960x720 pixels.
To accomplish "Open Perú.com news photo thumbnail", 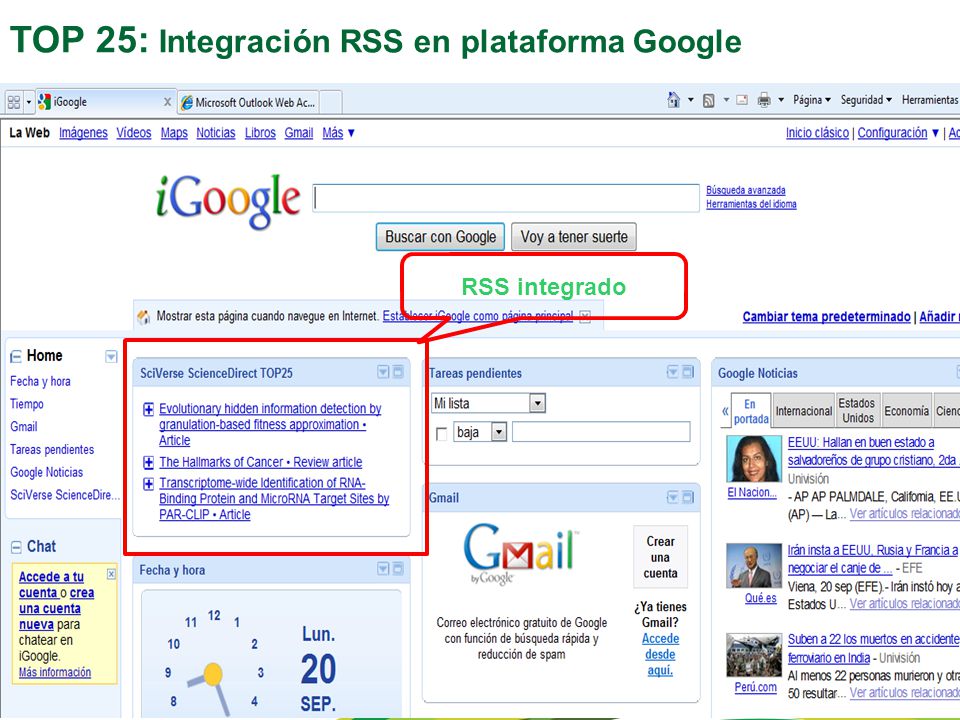I will point(754,655).
